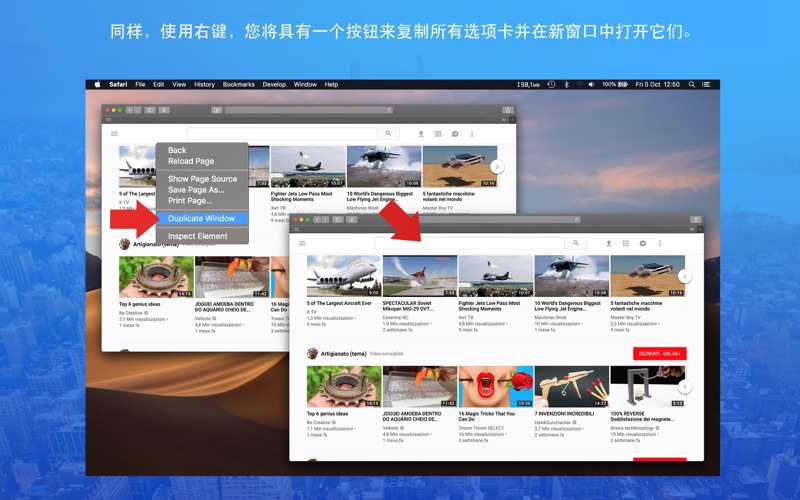Click YouTube upload icon in front window
The image size is (800, 500).
pos(609,243)
